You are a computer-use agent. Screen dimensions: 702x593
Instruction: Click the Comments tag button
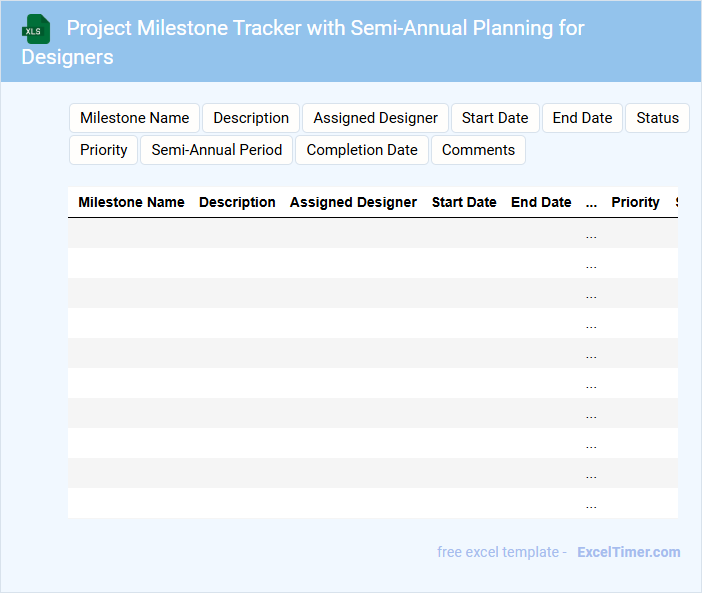tap(478, 150)
